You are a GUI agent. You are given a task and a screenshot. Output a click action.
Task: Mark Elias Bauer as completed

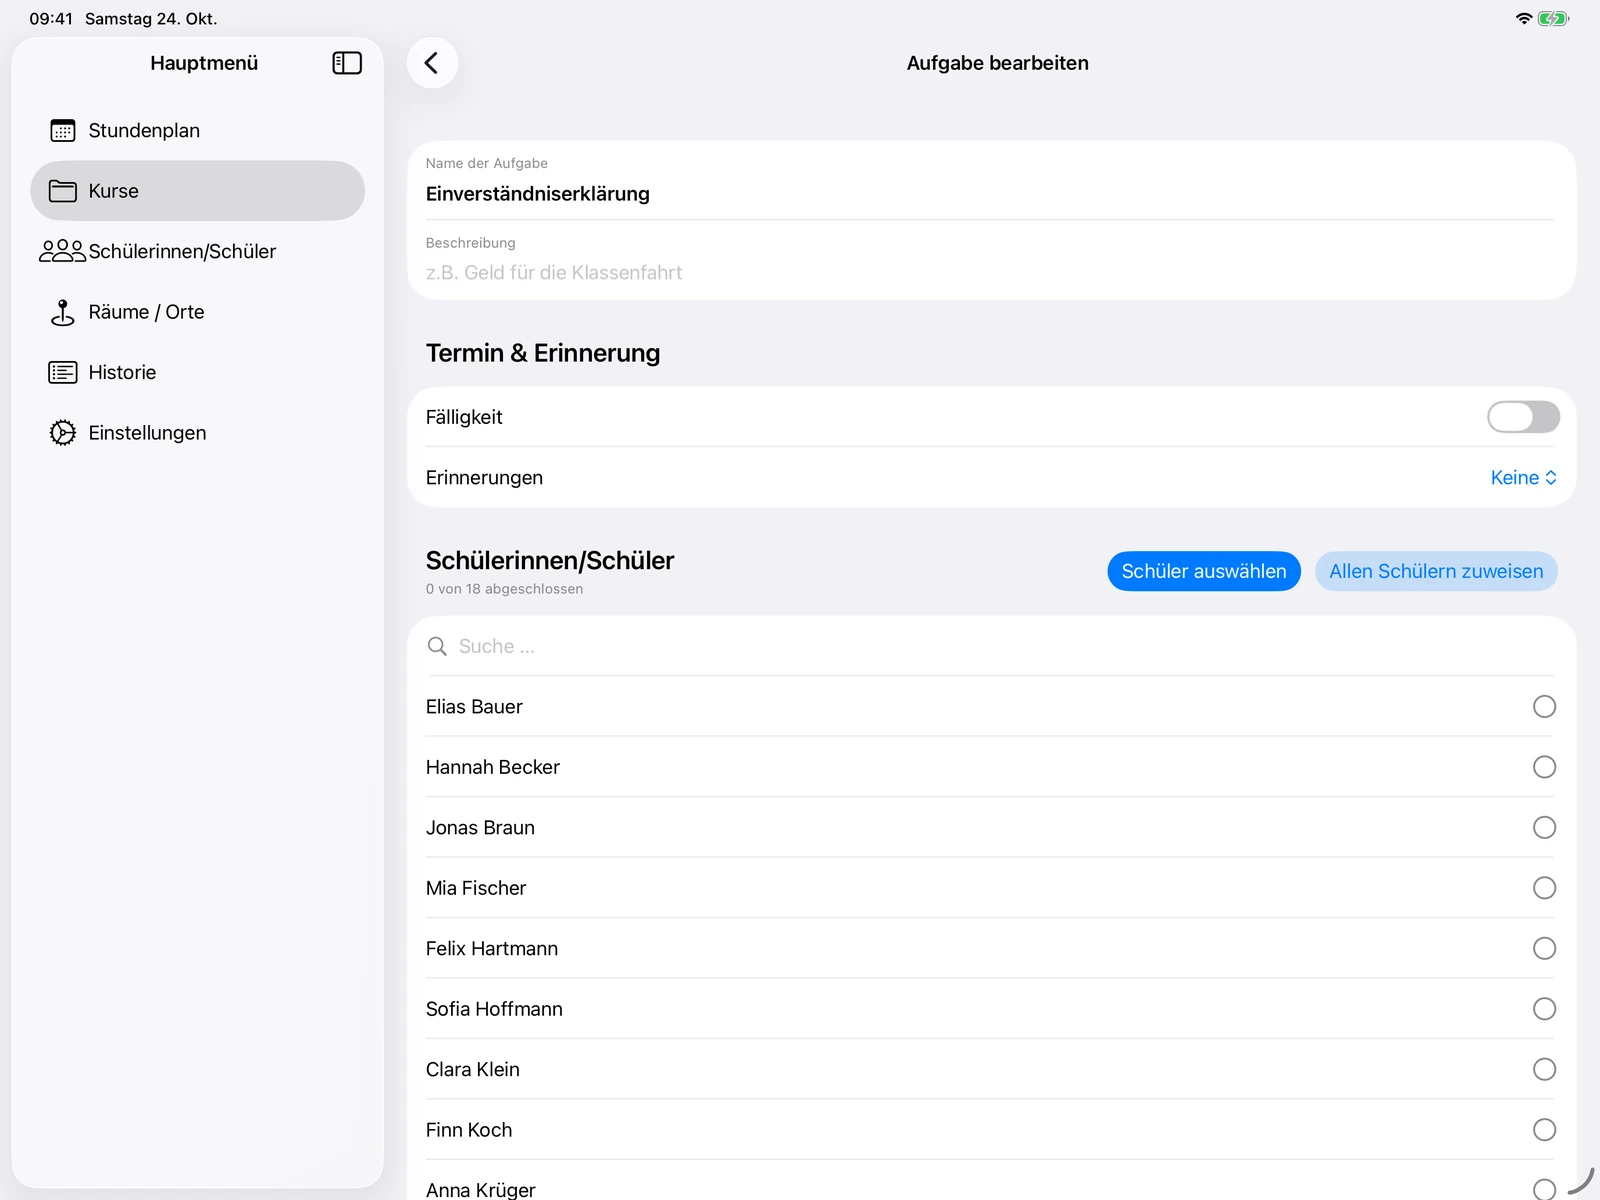(x=1544, y=707)
